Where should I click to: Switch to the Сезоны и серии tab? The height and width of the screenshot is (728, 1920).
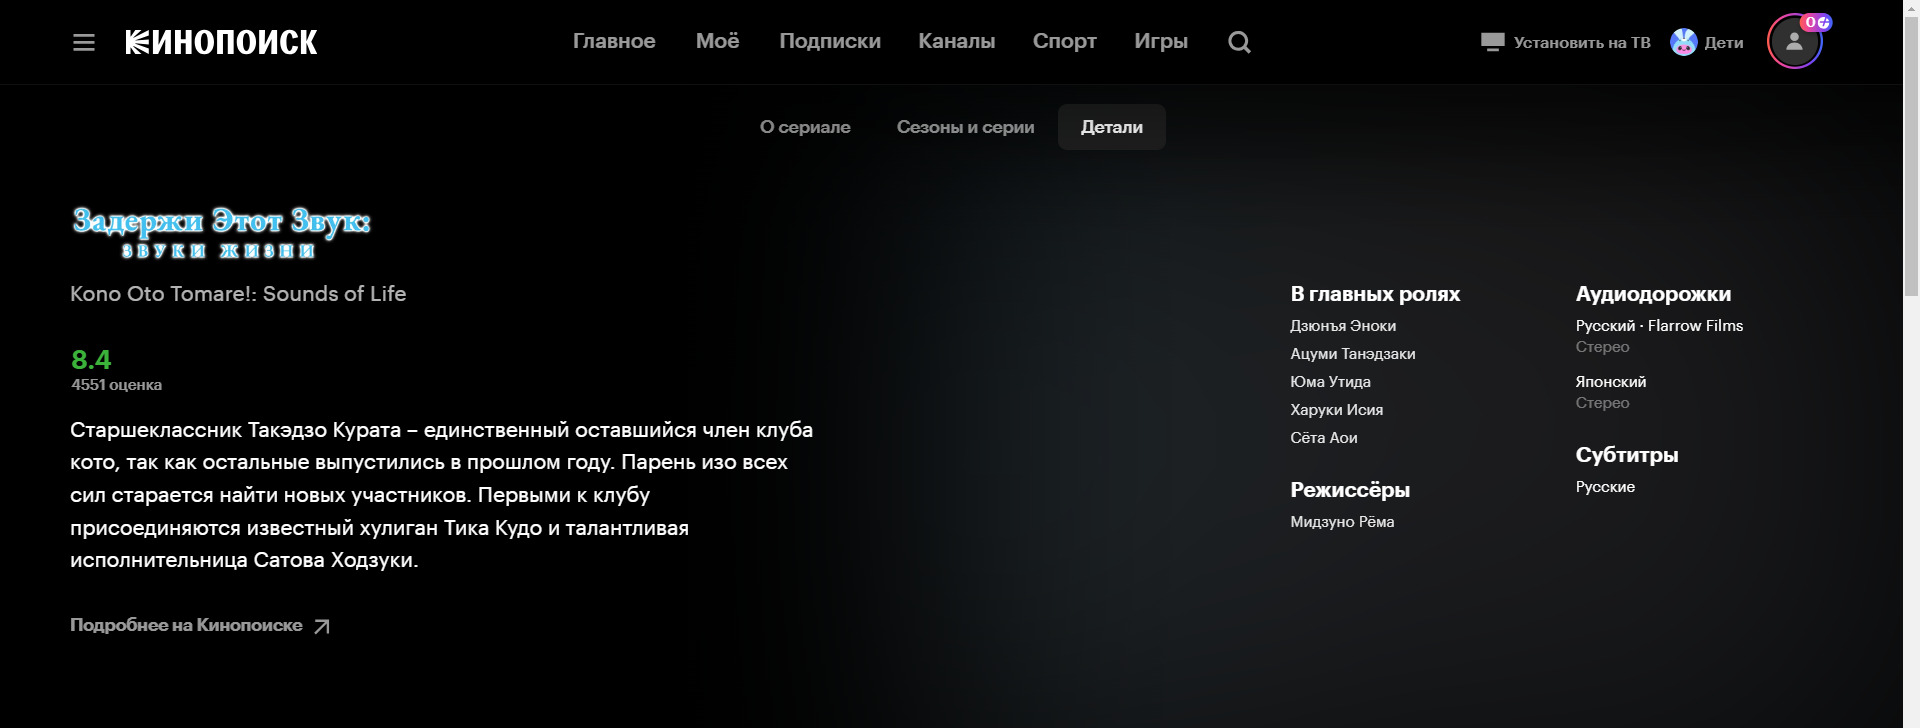coord(965,127)
